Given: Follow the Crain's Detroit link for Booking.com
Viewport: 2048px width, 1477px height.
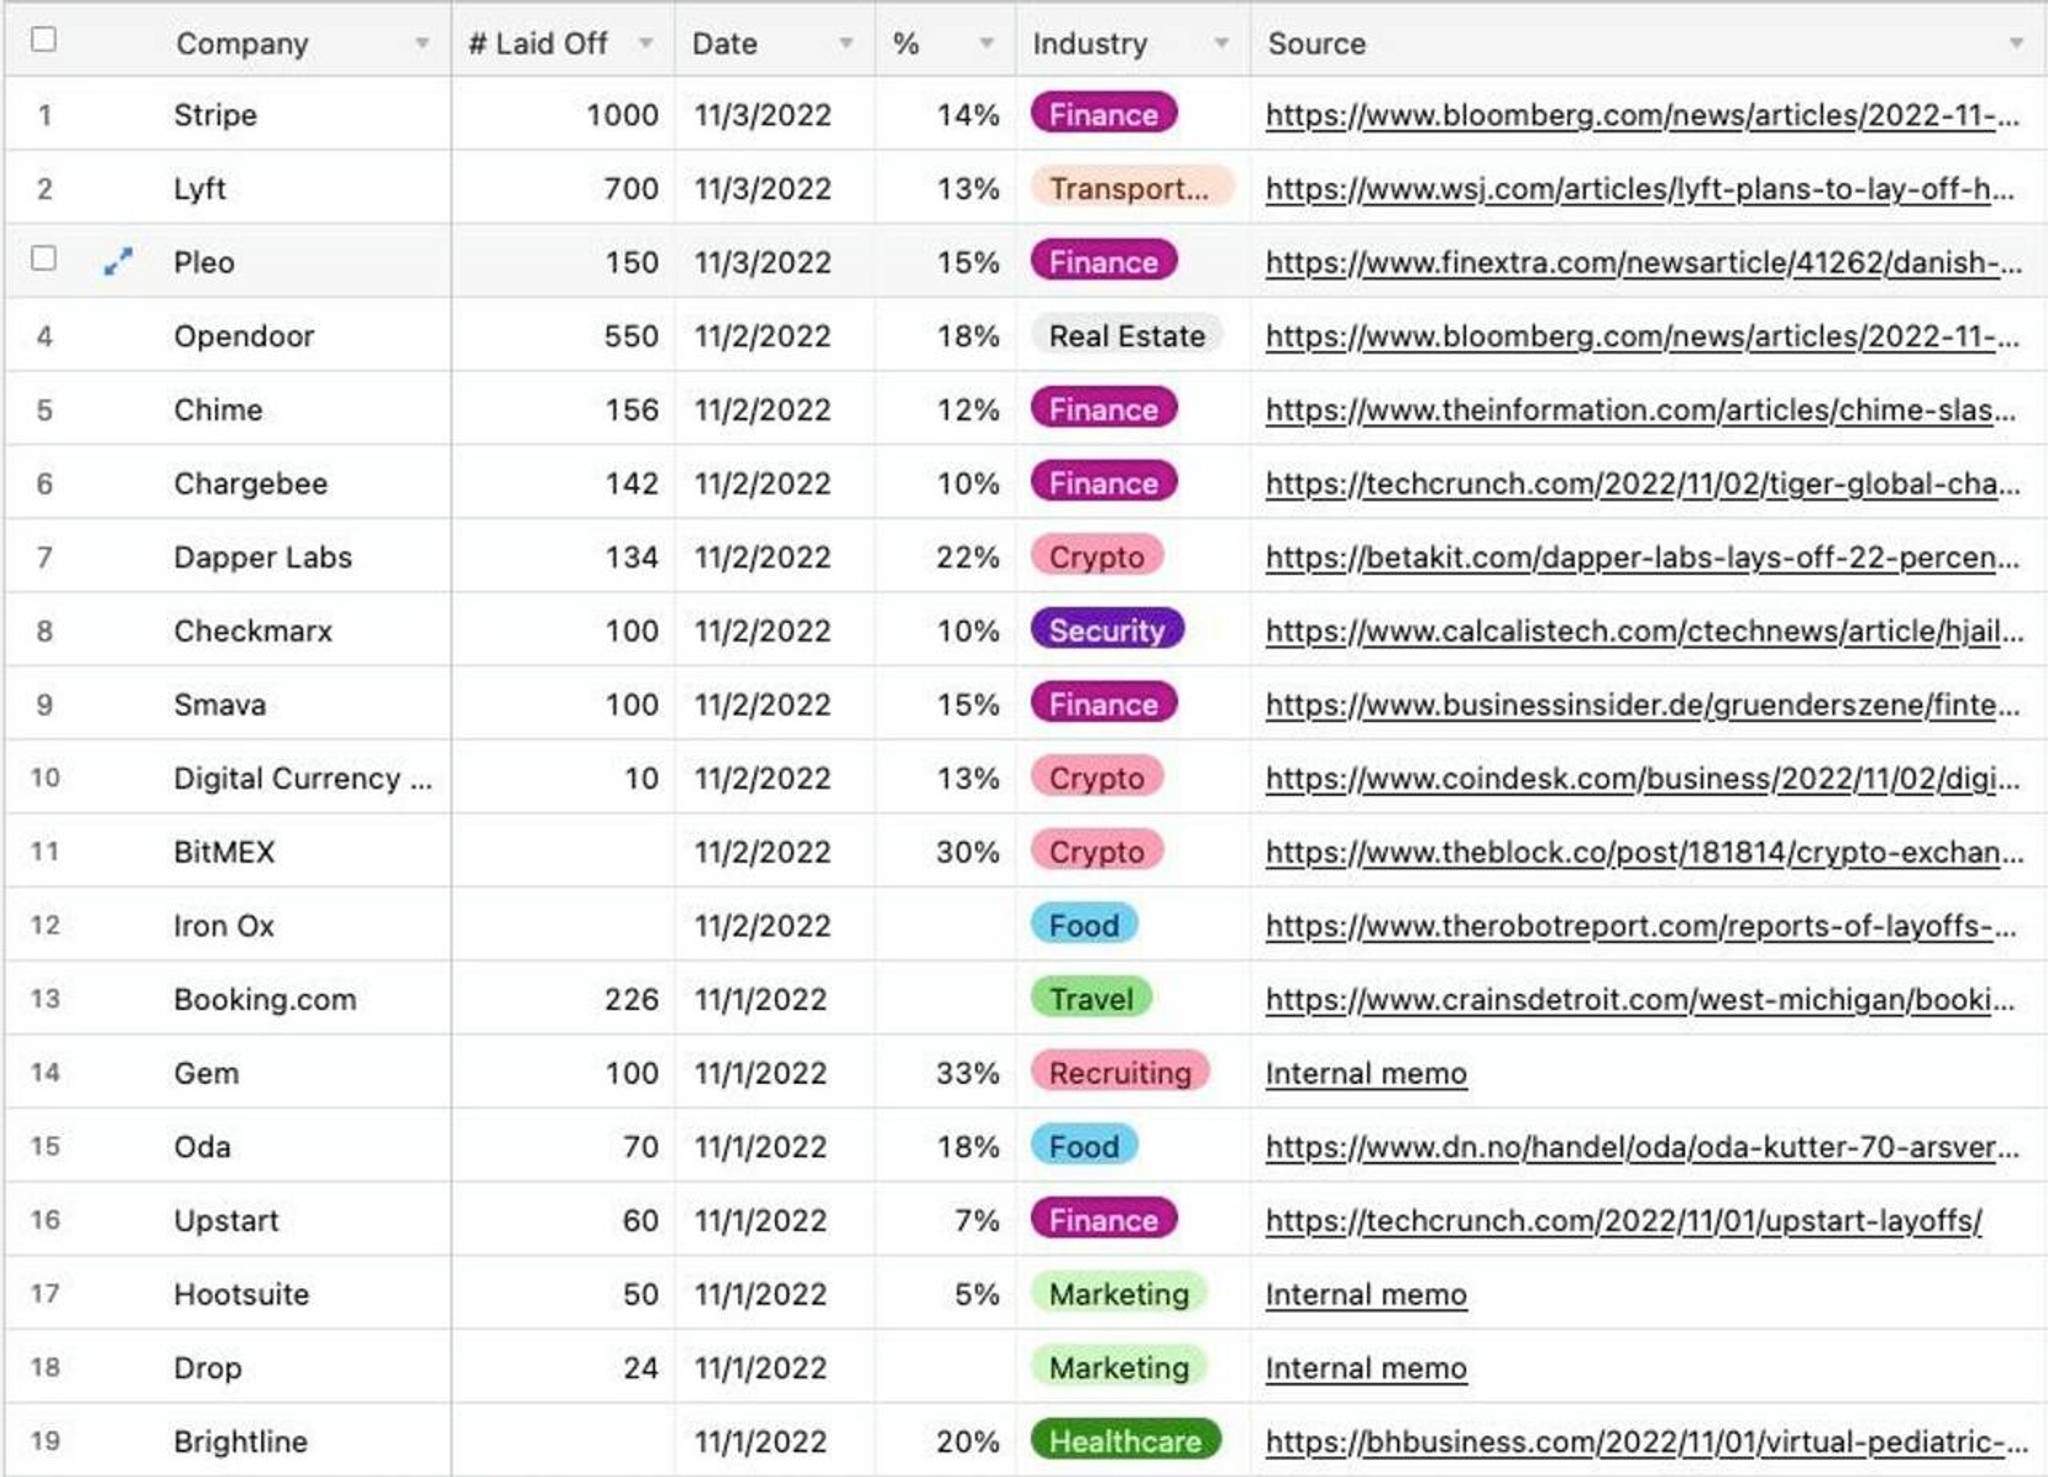Looking at the screenshot, I should point(1640,1000).
